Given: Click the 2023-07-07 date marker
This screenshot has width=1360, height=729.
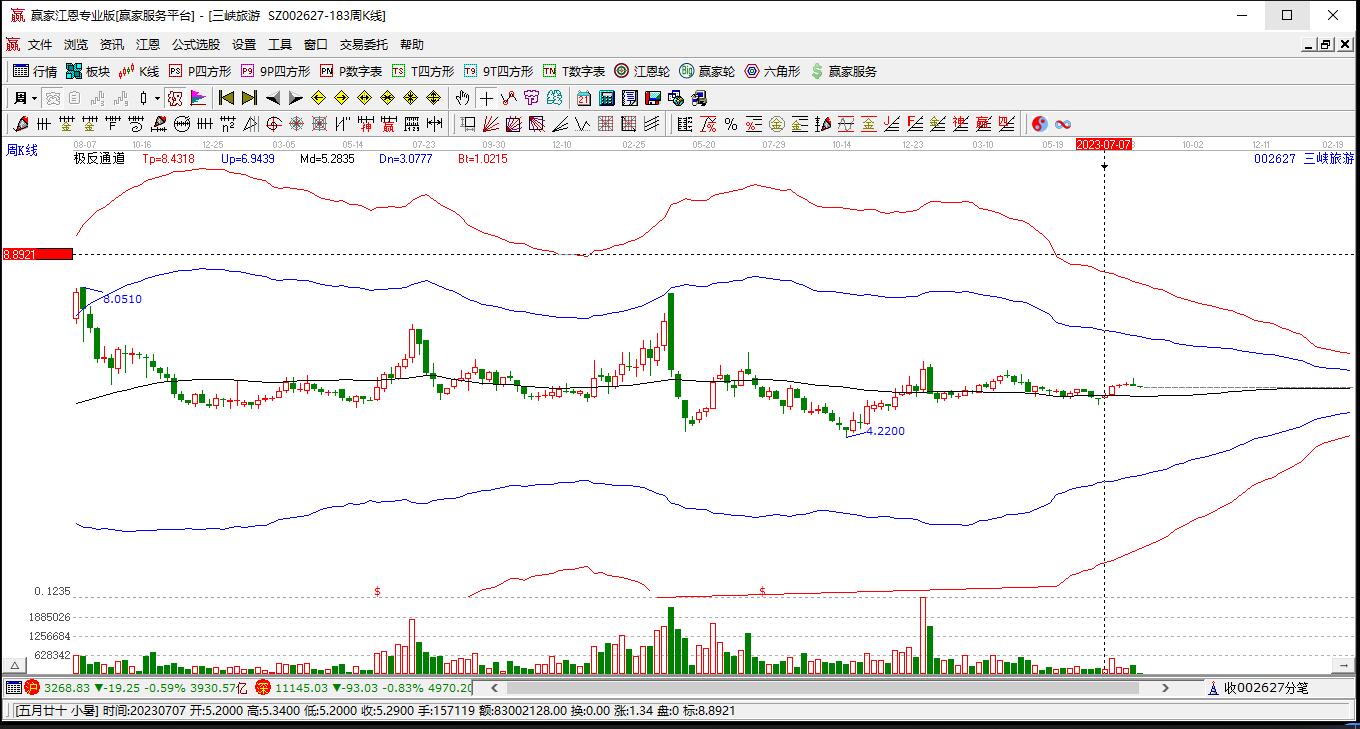Looking at the screenshot, I should click(x=1104, y=145).
